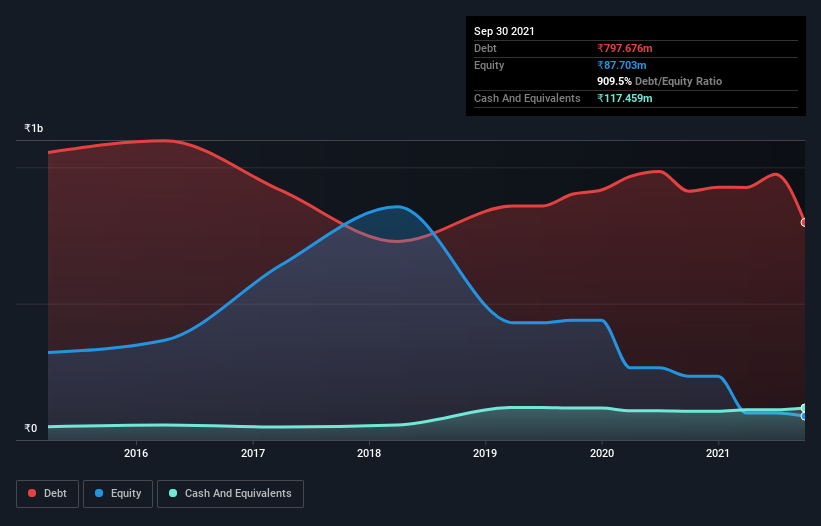Select the blue Equity endpoint marker
This screenshot has width=821, height=526.
pos(804,416)
